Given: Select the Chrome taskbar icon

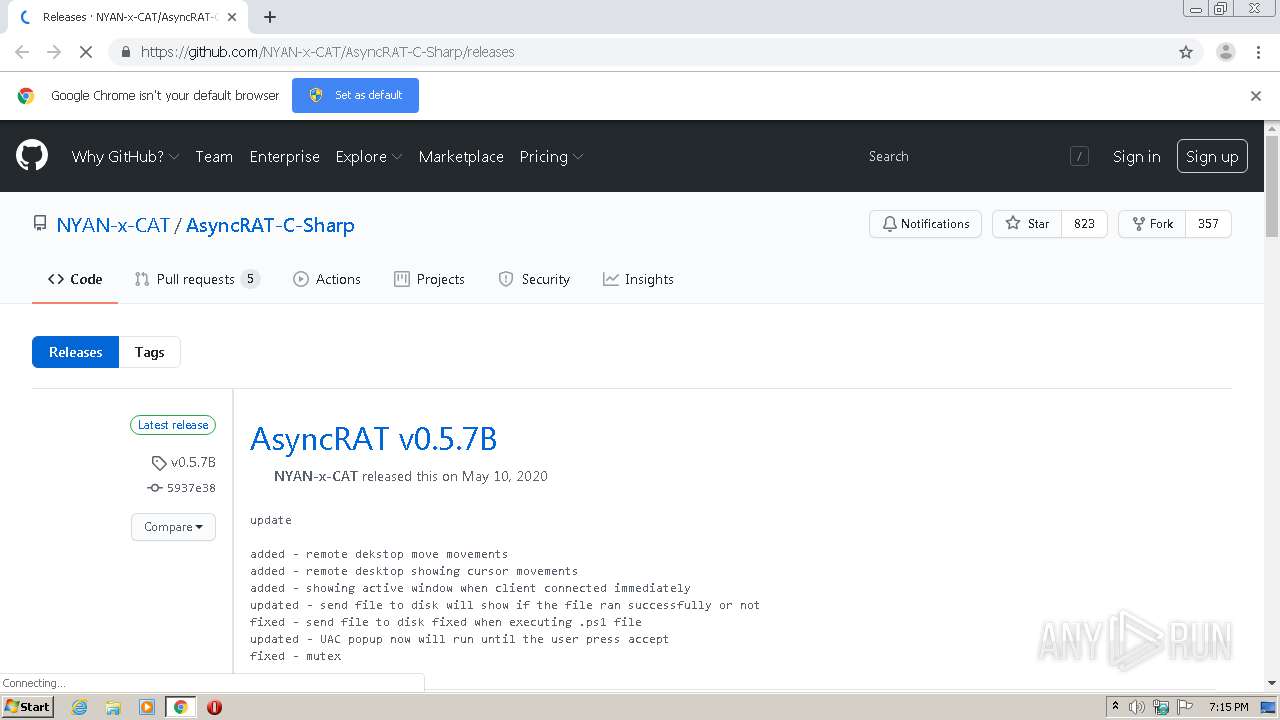Looking at the screenshot, I should (180, 707).
